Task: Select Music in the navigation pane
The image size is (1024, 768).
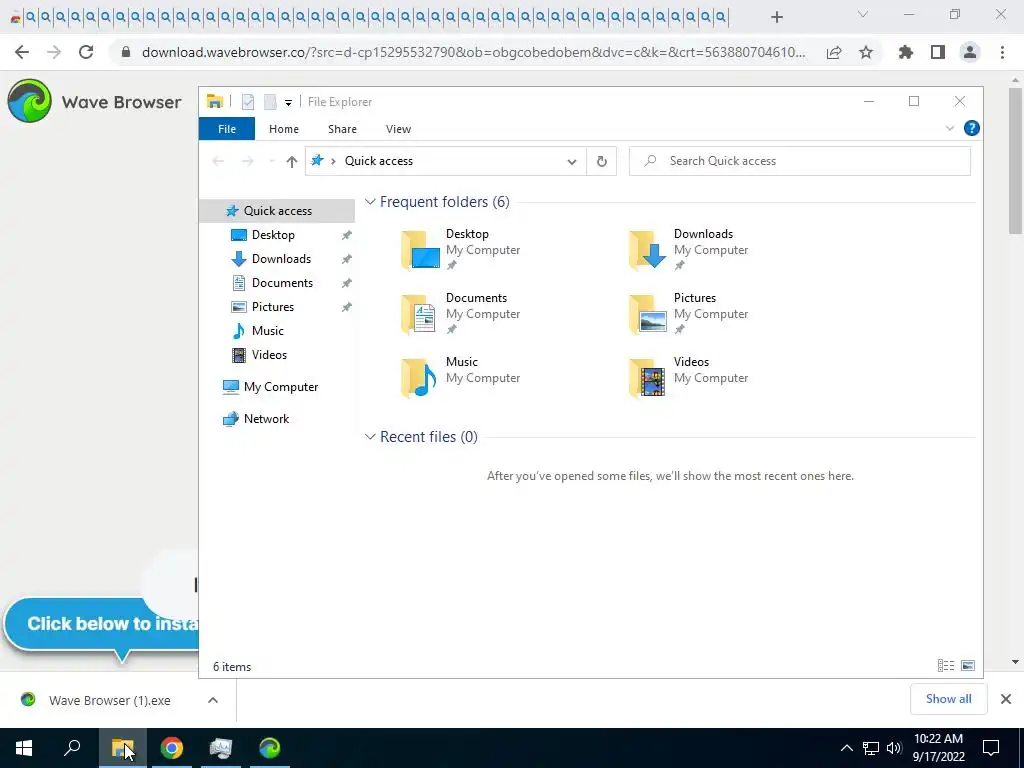Action: click(267, 331)
